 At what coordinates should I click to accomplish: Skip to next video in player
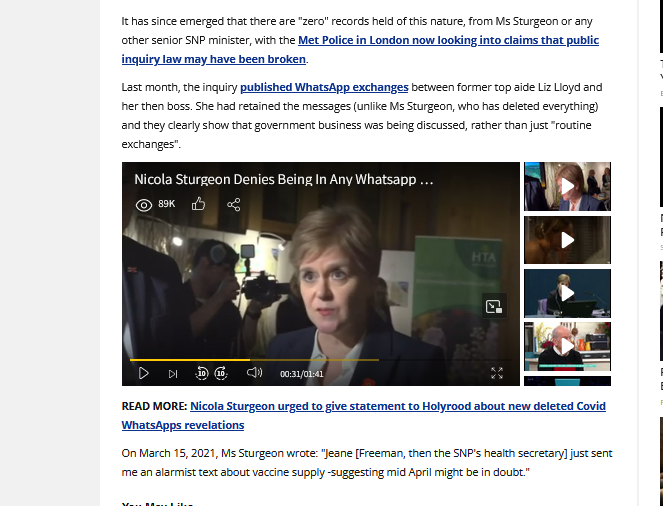pos(173,374)
